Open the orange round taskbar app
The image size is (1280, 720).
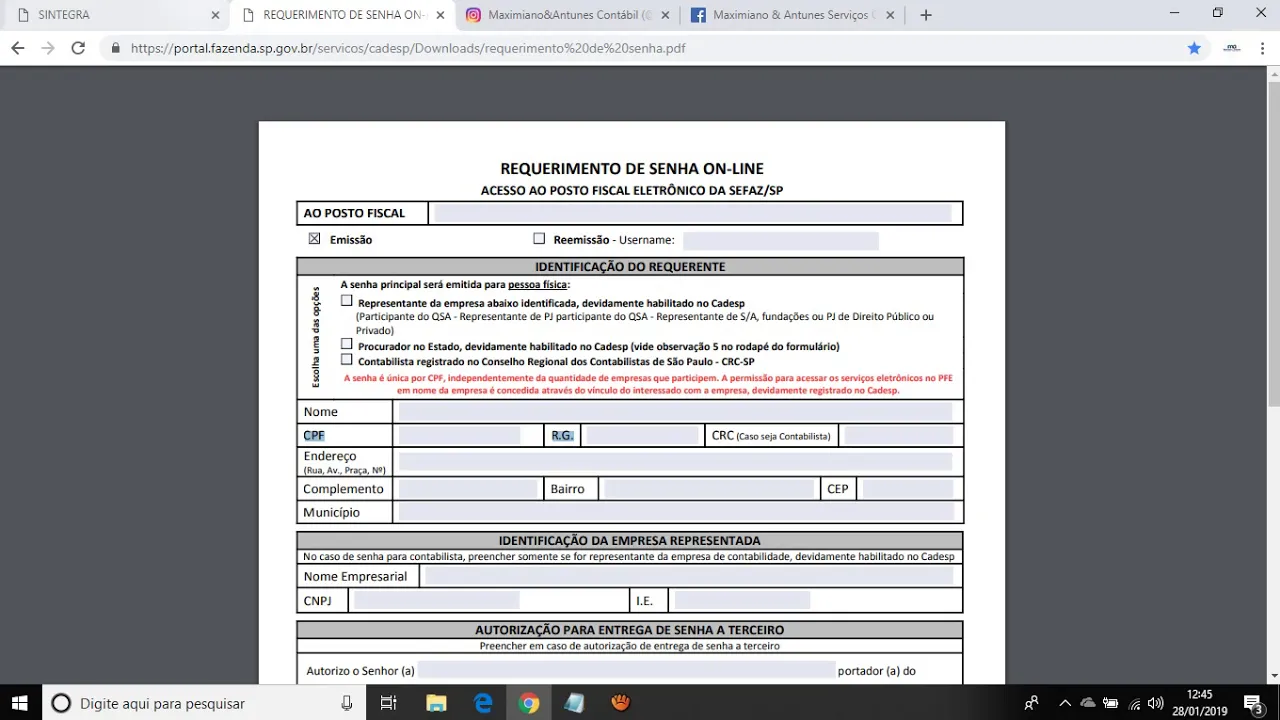coord(621,703)
